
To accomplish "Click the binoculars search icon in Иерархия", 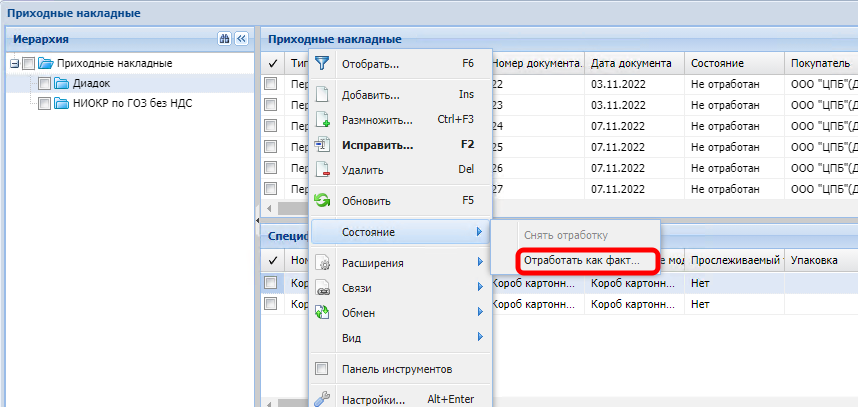I will pyautogui.click(x=224, y=39).
